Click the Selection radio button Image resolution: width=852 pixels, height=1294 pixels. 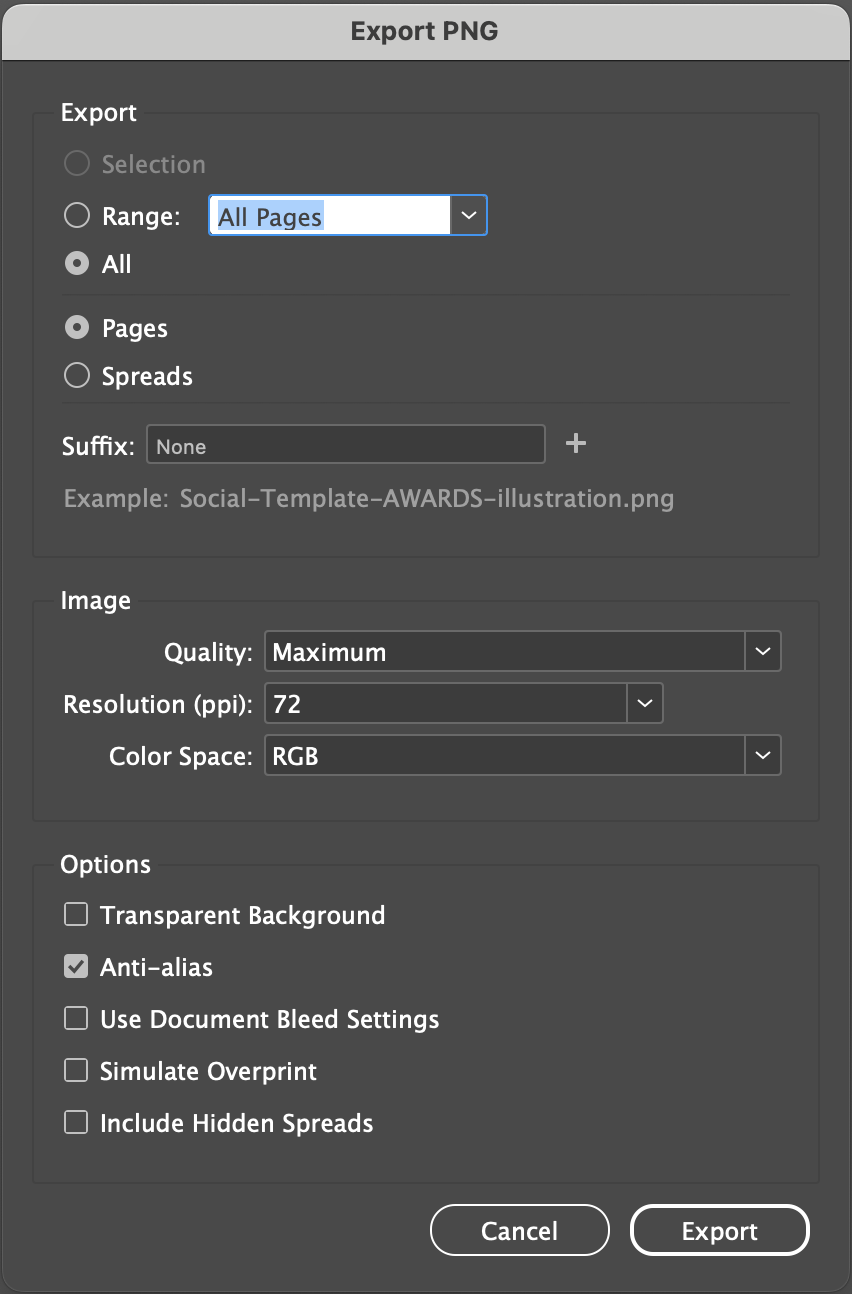pos(77,164)
